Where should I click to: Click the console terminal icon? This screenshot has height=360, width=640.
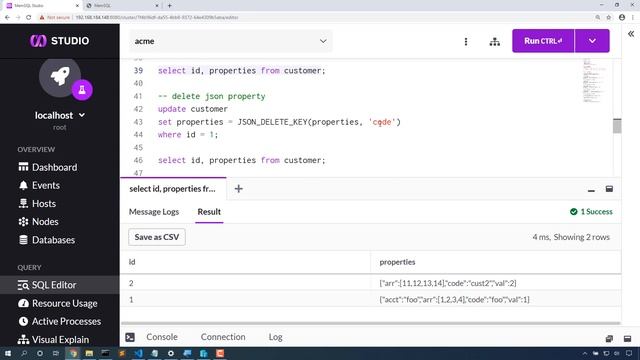(x=130, y=337)
